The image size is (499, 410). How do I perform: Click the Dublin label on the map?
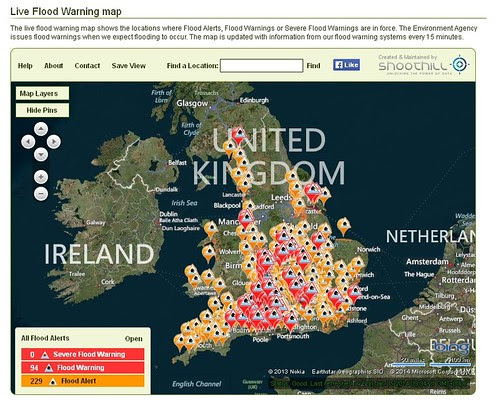[169, 214]
